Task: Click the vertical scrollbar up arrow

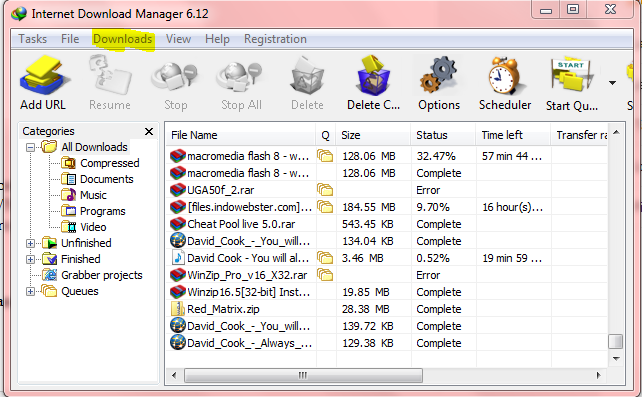Action: tap(616, 132)
